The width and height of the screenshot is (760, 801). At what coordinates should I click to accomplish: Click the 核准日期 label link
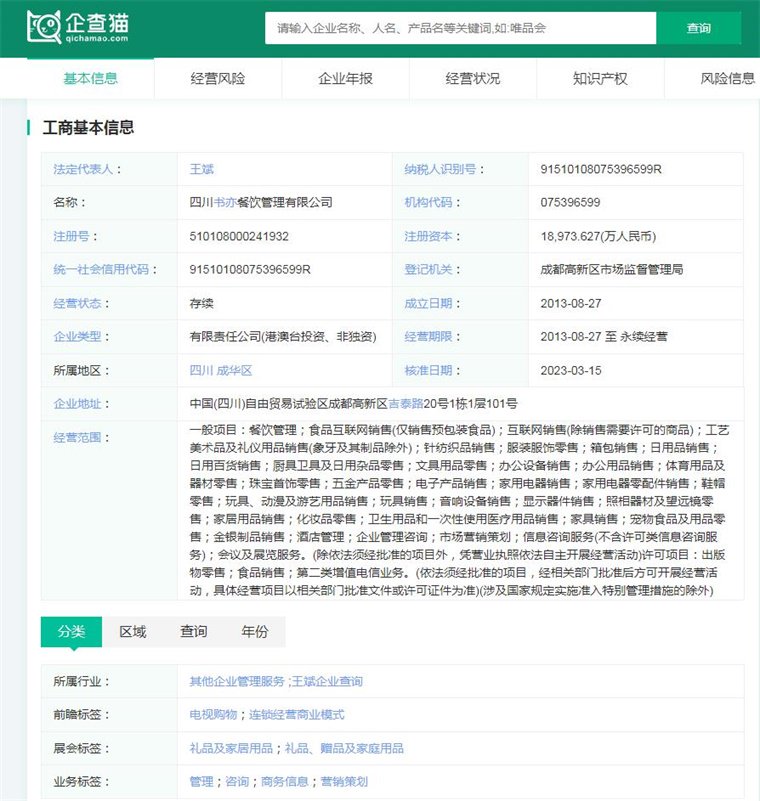tap(428, 370)
